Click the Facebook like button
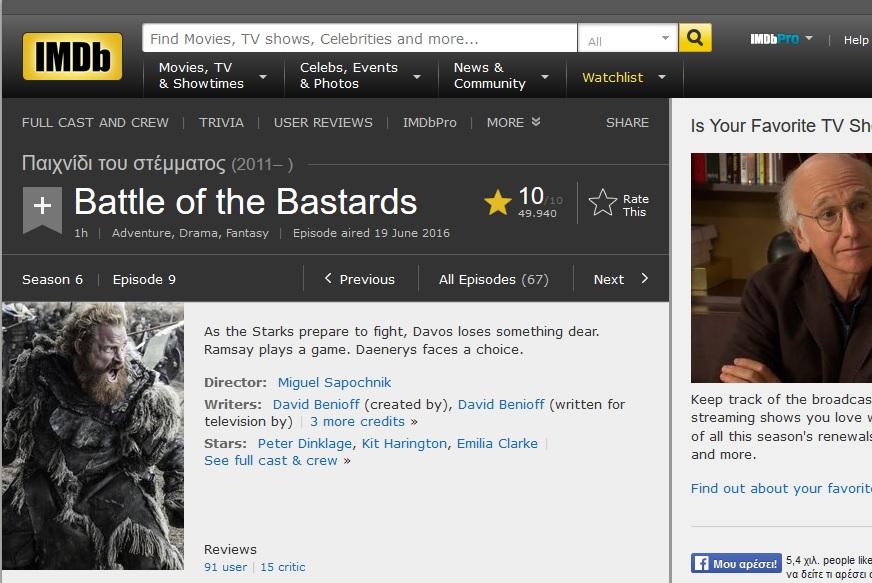The image size is (872, 583). point(736,563)
